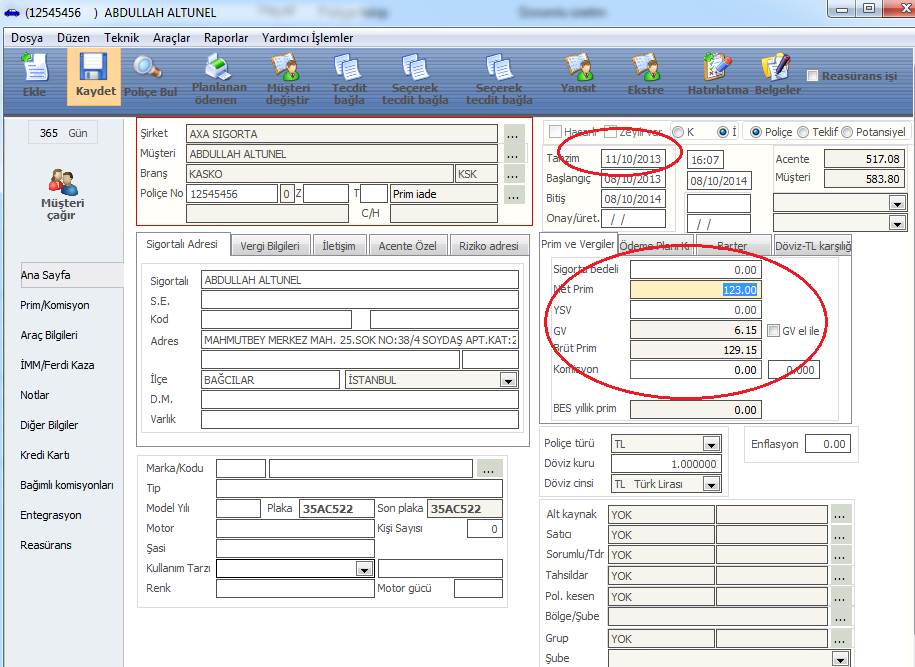Image resolution: width=915 pixels, height=667 pixels.
Task: Switch to the Vergi Bilgileri tab
Action: point(271,246)
